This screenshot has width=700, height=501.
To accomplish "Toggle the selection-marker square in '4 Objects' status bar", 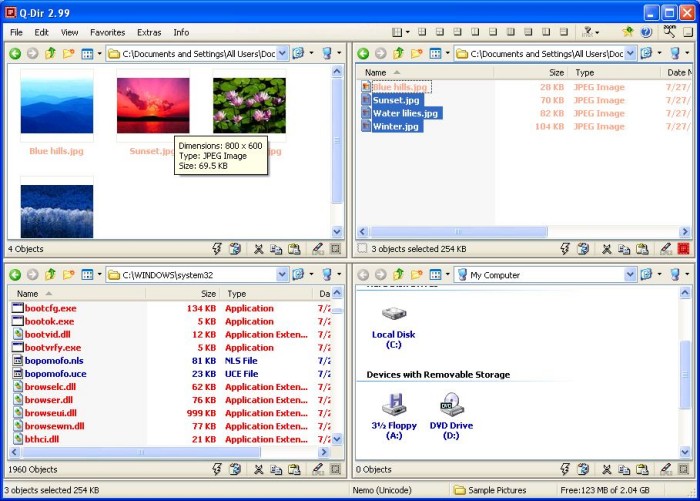I will (x=335, y=249).
